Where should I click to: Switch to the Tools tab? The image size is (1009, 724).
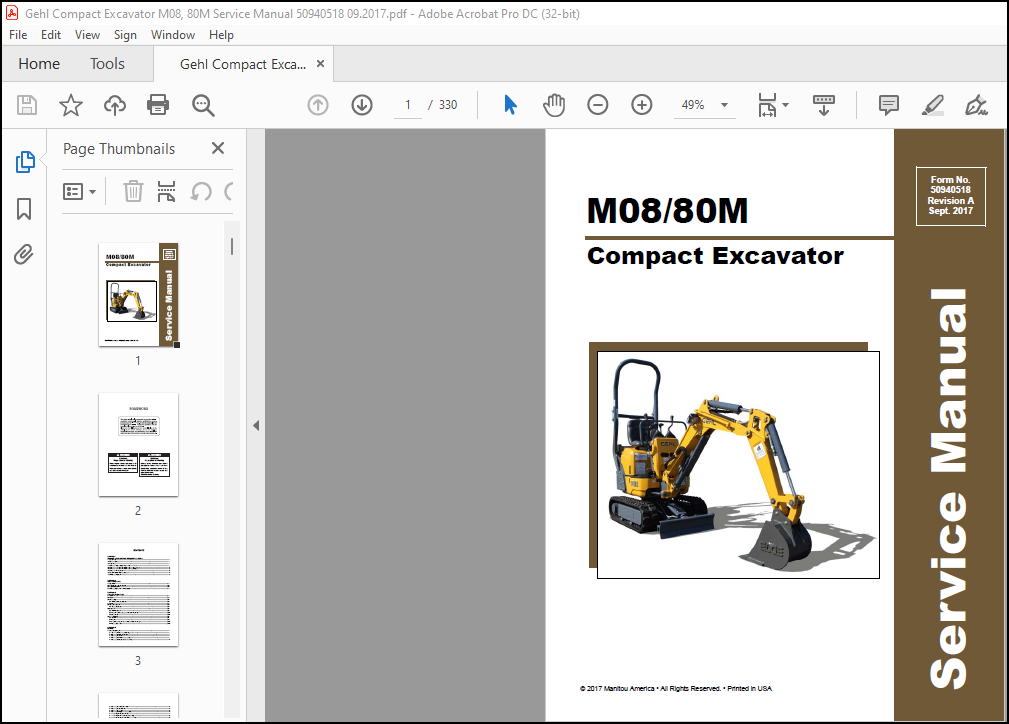click(x=107, y=64)
